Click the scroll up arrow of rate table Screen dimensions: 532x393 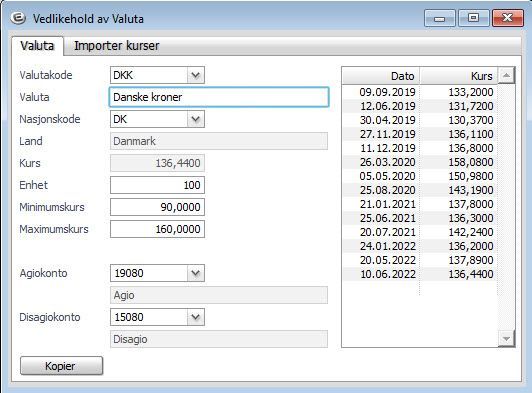tap(506, 75)
